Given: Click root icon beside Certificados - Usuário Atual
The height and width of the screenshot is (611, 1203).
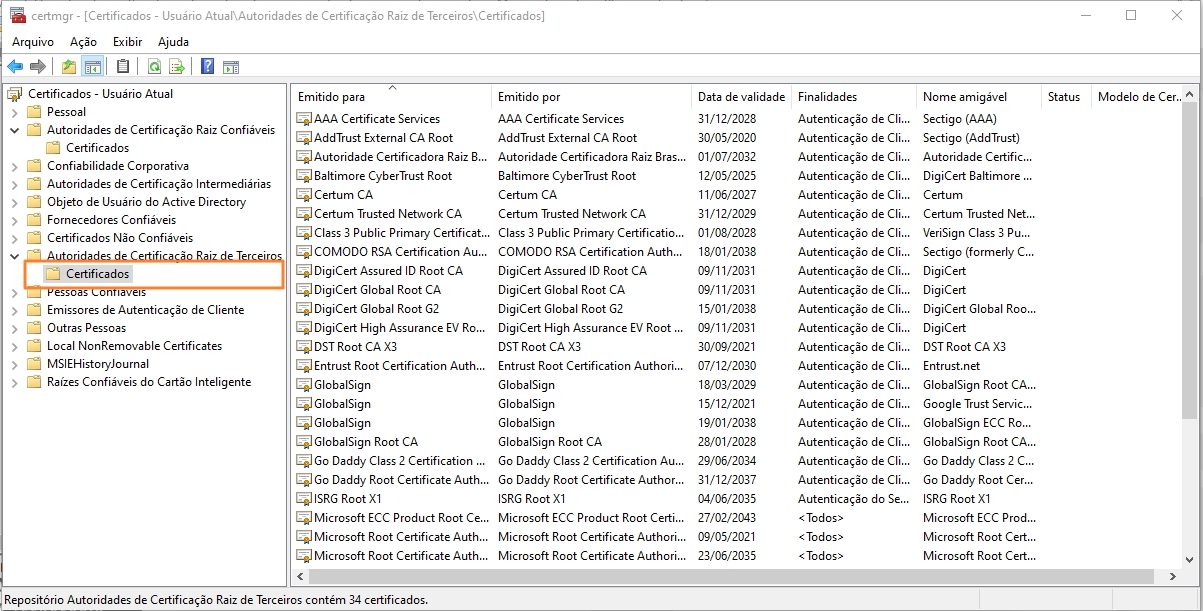Looking at the screenshot, I should click(x=15, y=94).
